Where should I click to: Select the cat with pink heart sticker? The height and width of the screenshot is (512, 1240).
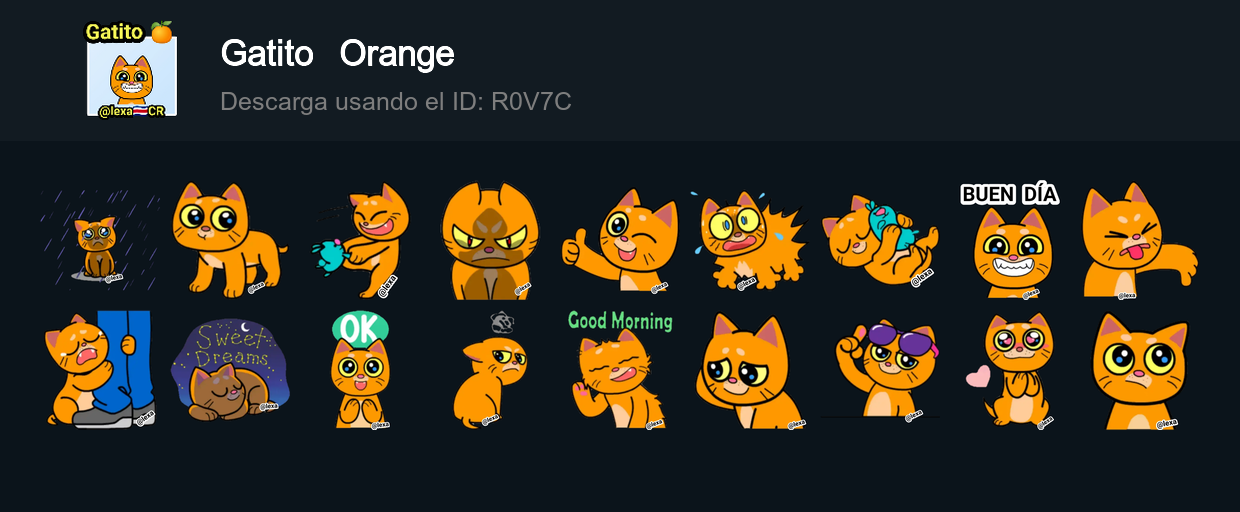click(1010, 370)
